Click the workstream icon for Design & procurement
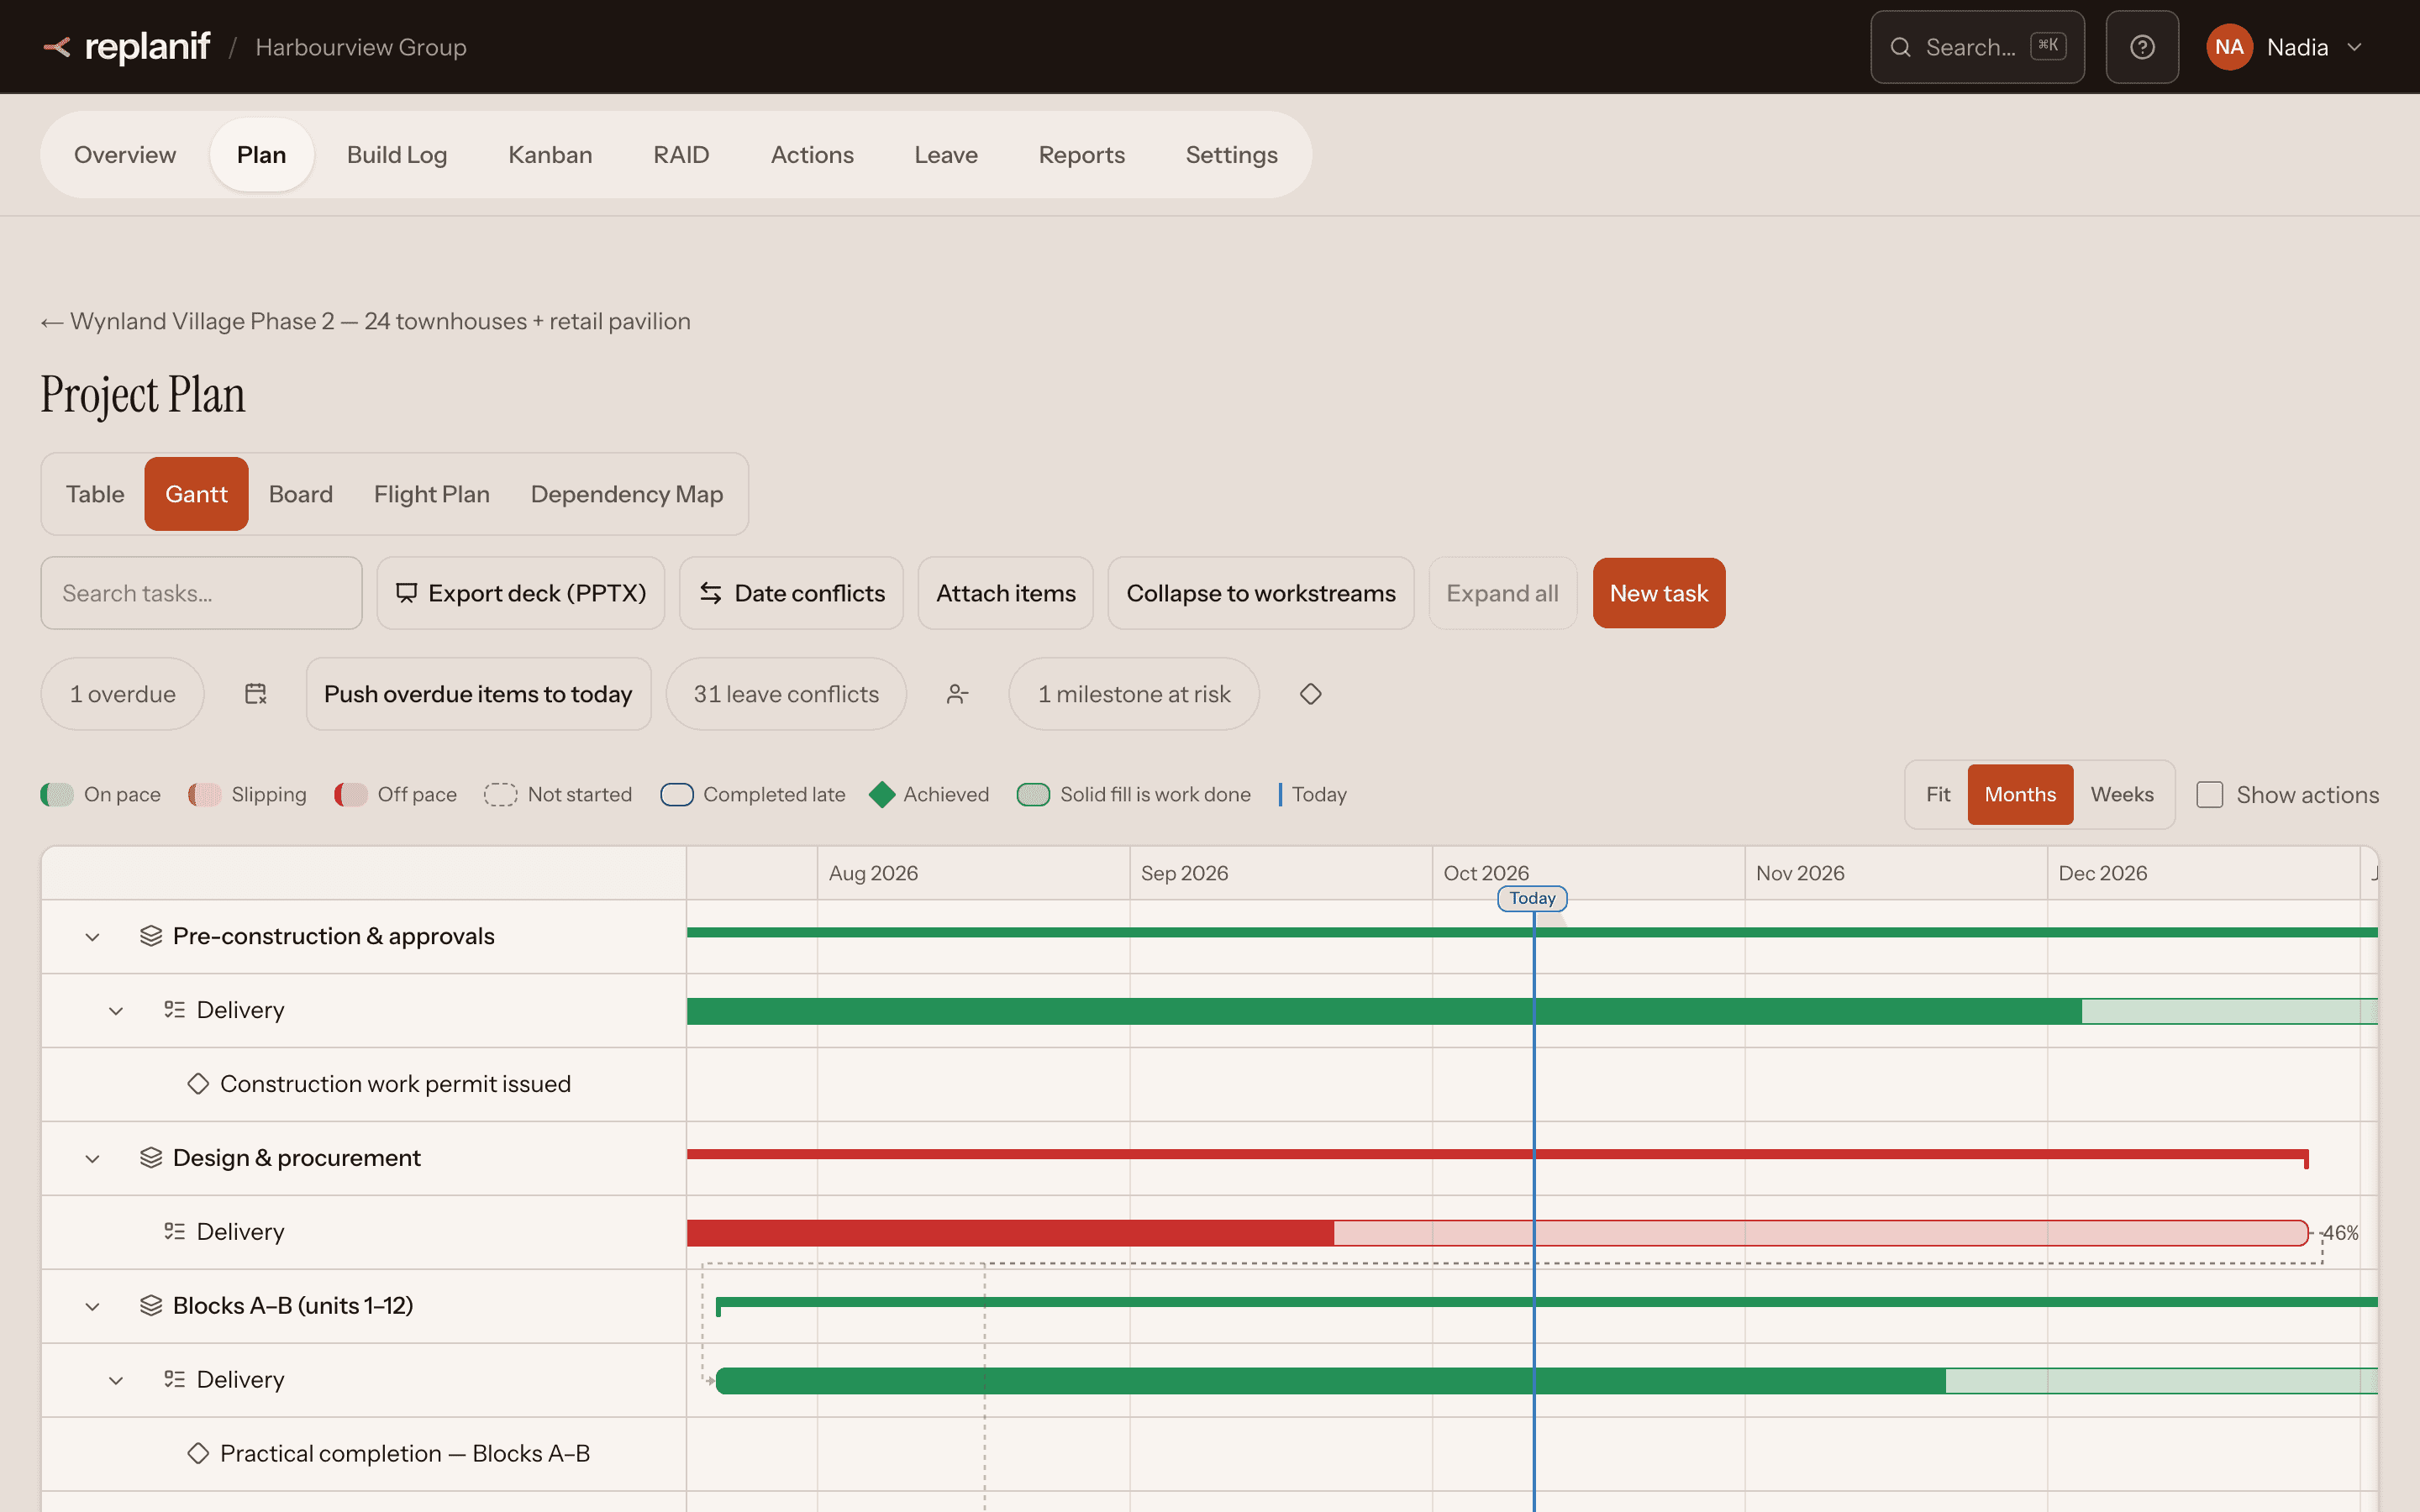The image size is (2420, 1512). [151, 1158]
